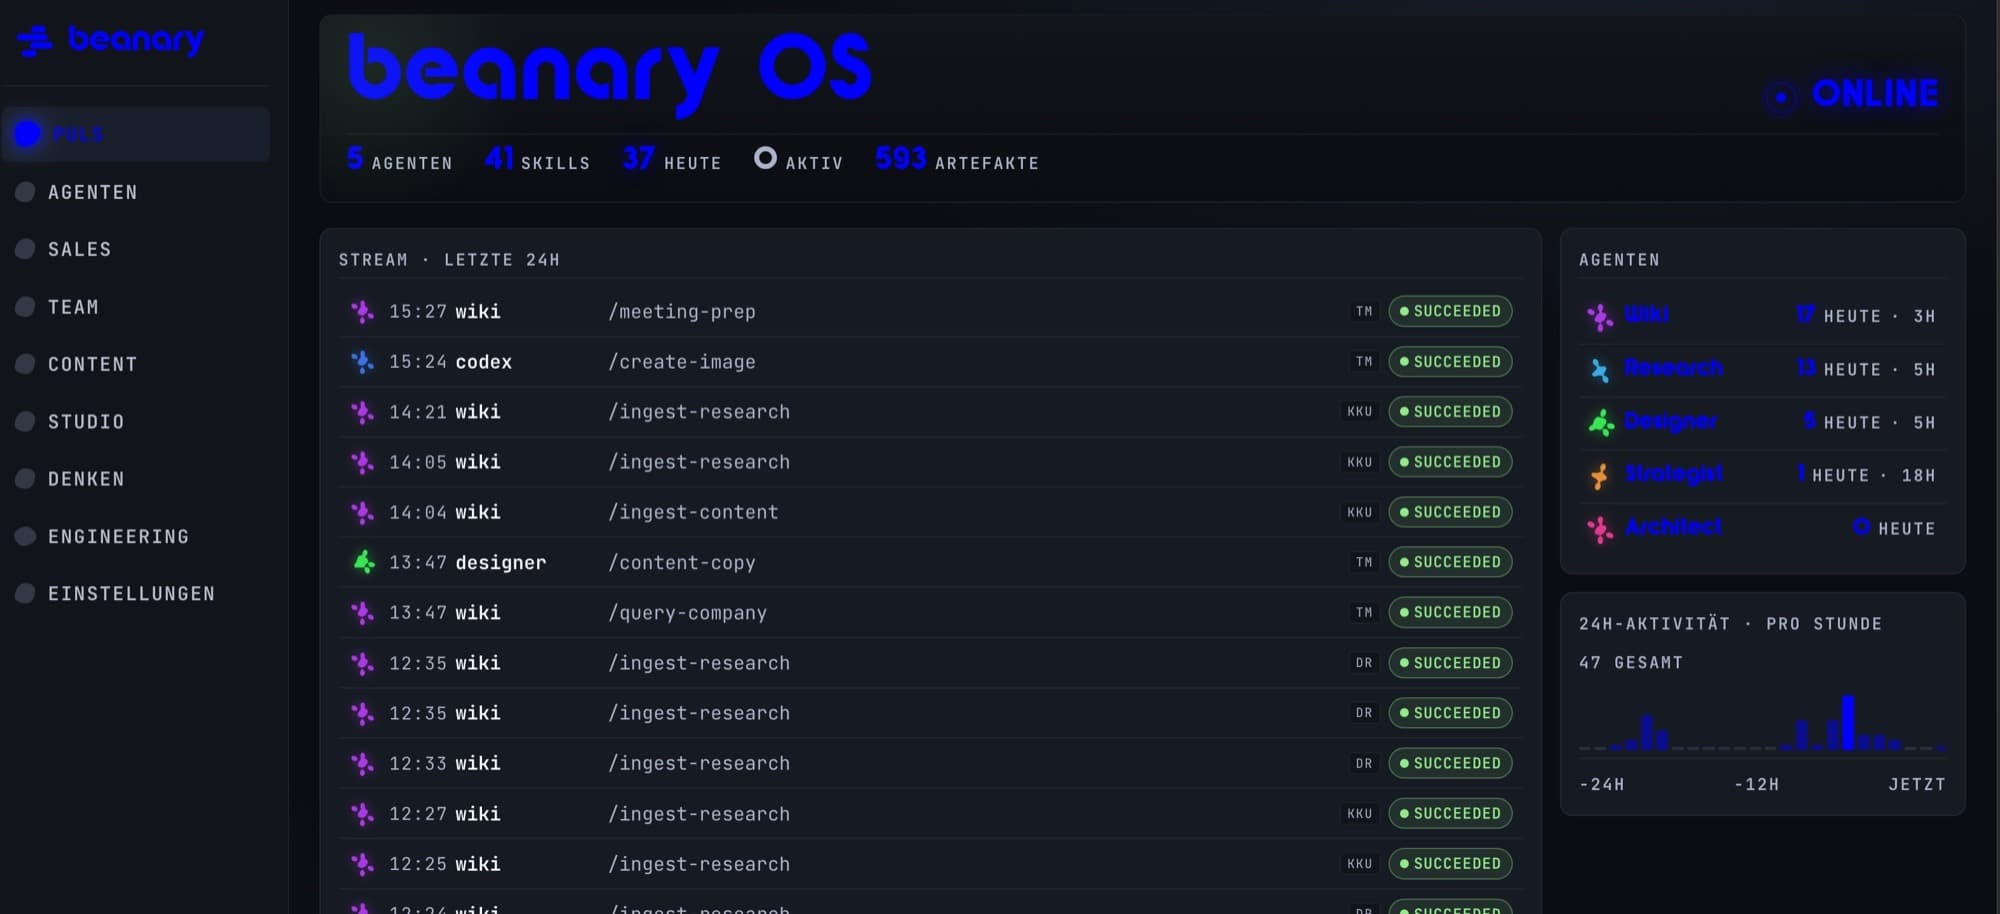2000x914 pixels.
Task: Open the Wiki agent link
Action: tap(1647, 314)
